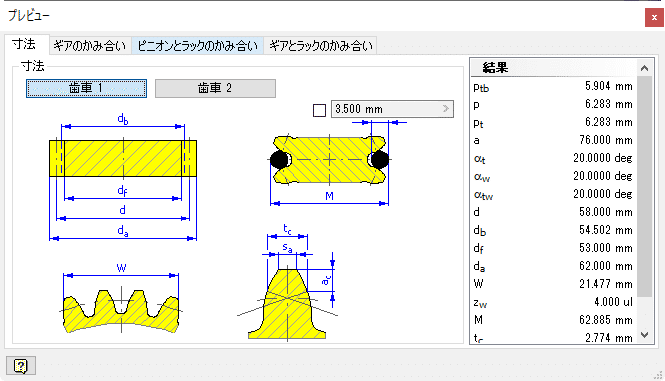This screenshot has height=381, width=665.
Task: Click the 結果 column header
Action: click(553, 68)
